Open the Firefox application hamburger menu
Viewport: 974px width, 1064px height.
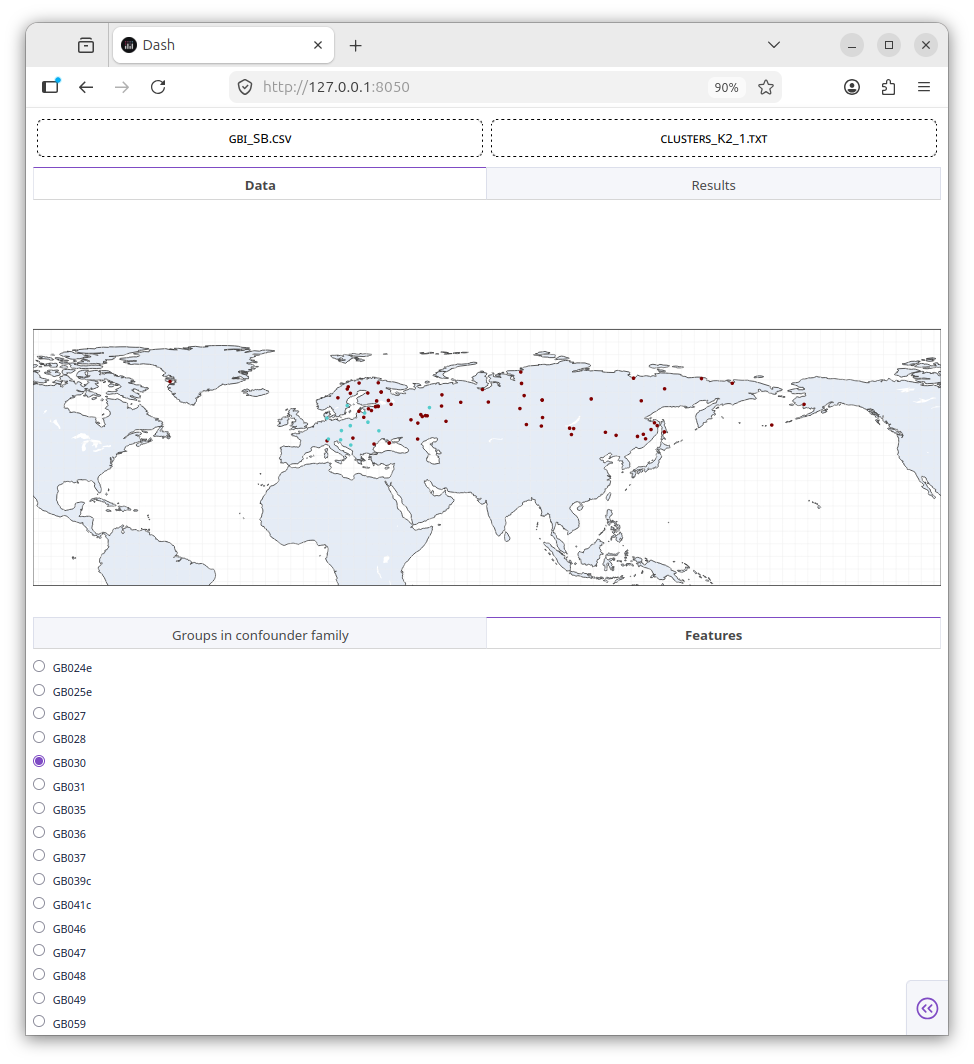pos(924,87)
